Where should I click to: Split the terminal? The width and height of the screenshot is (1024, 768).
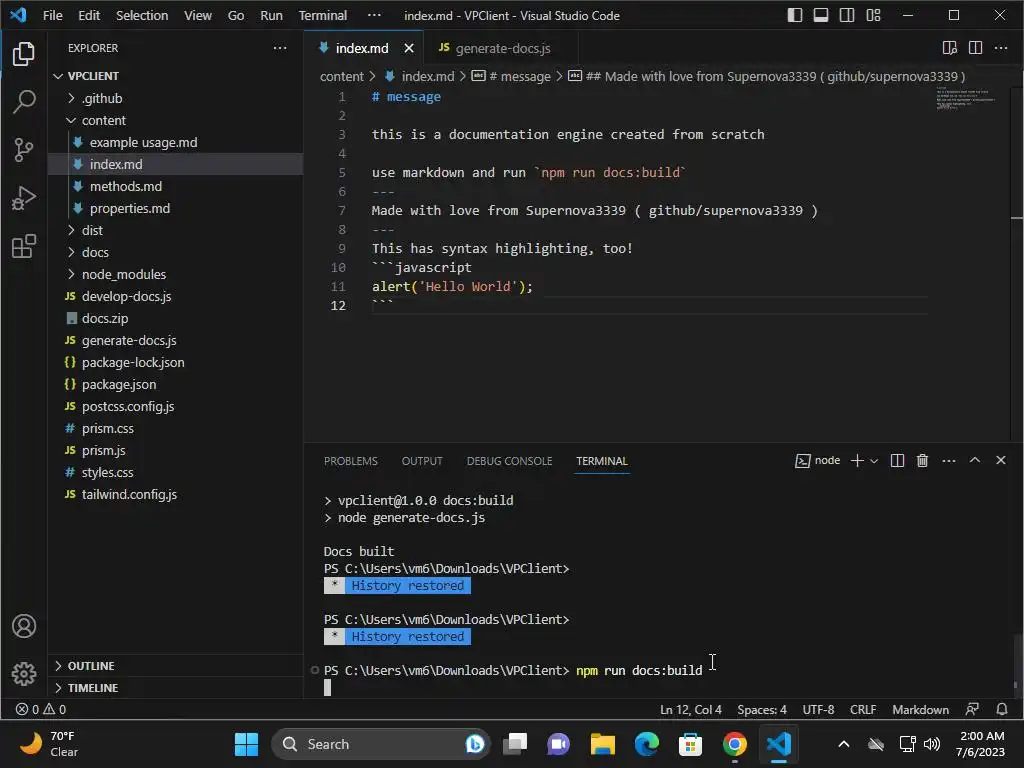(897, 460)
